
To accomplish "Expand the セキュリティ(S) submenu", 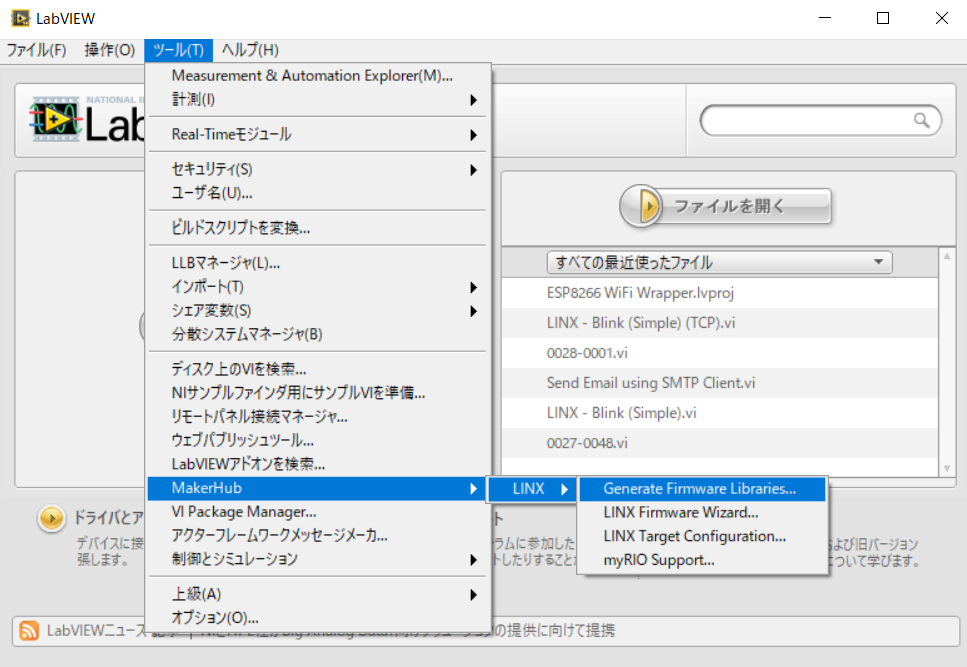I will [318, 170].
